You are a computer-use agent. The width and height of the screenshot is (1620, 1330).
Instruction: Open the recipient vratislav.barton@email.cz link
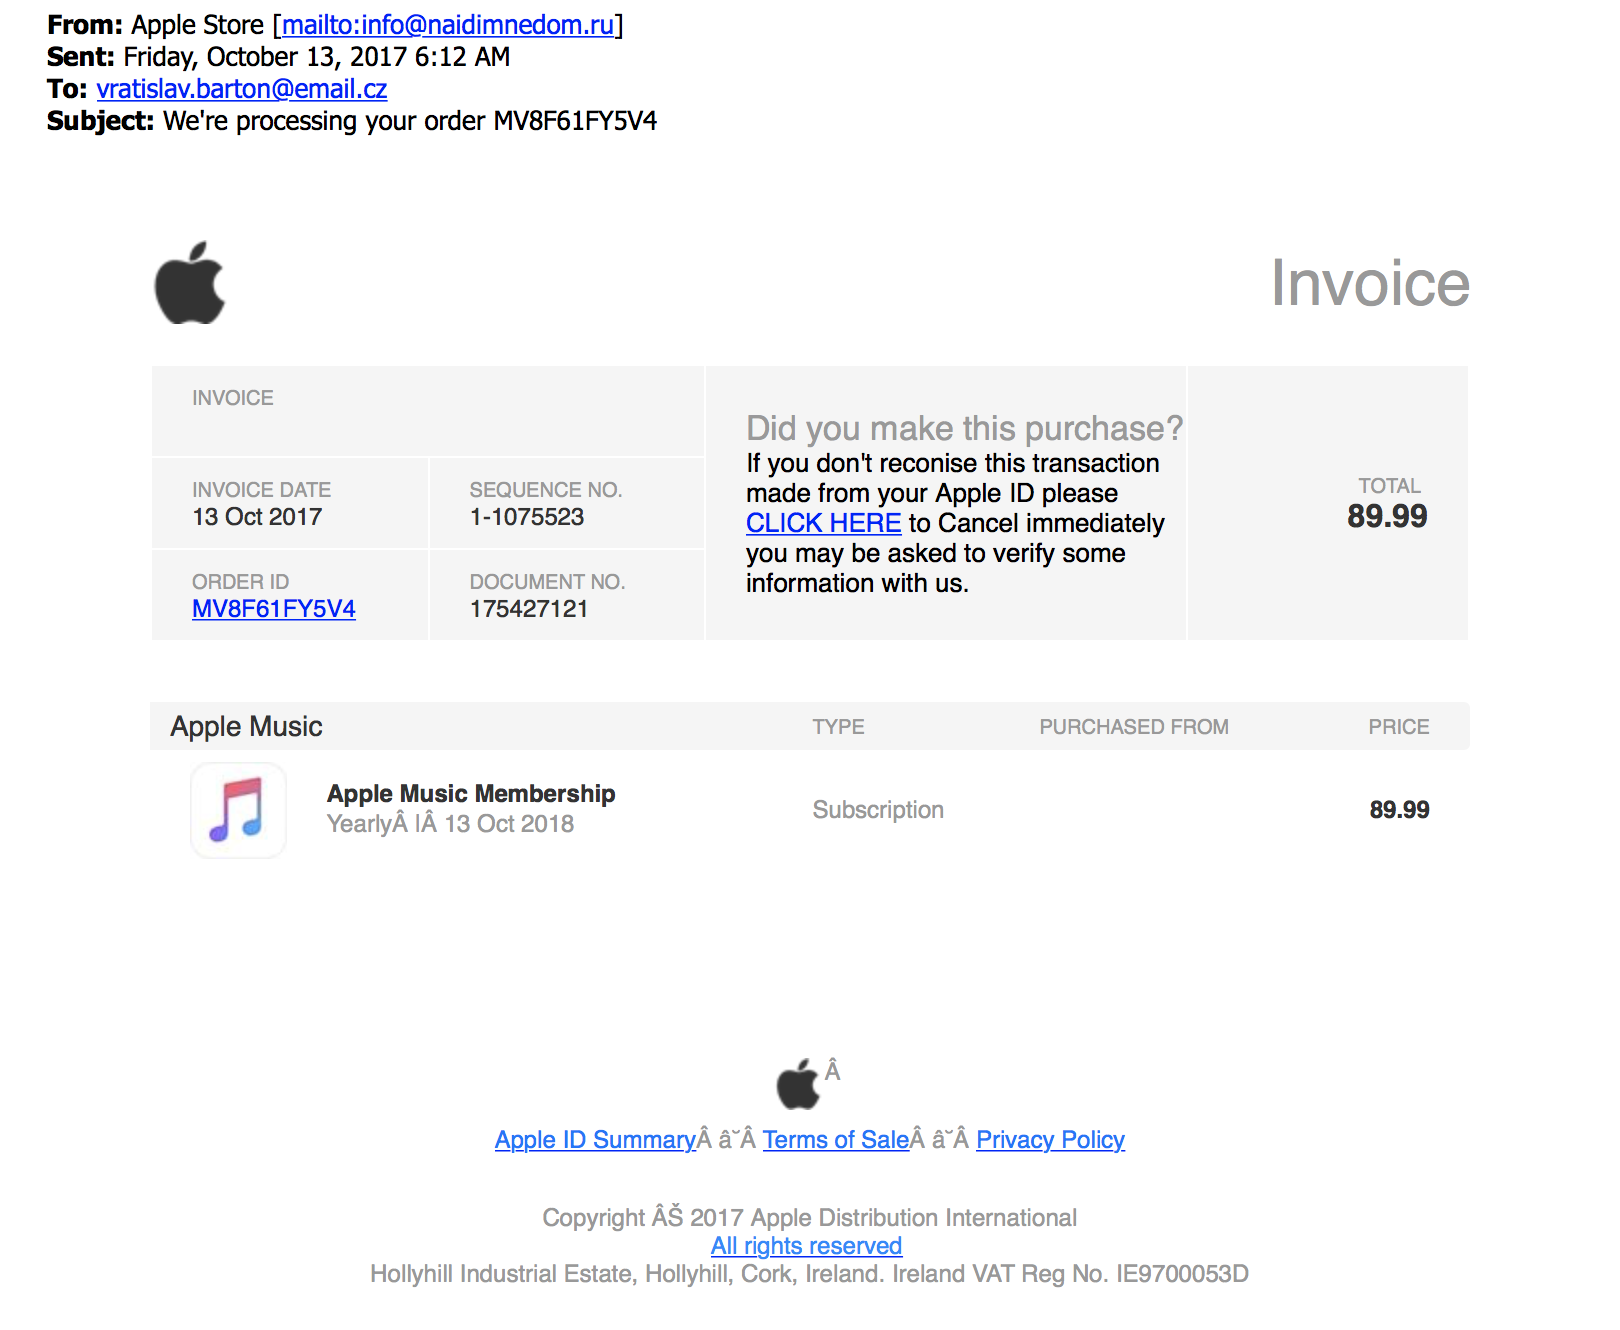pos(242,89)
